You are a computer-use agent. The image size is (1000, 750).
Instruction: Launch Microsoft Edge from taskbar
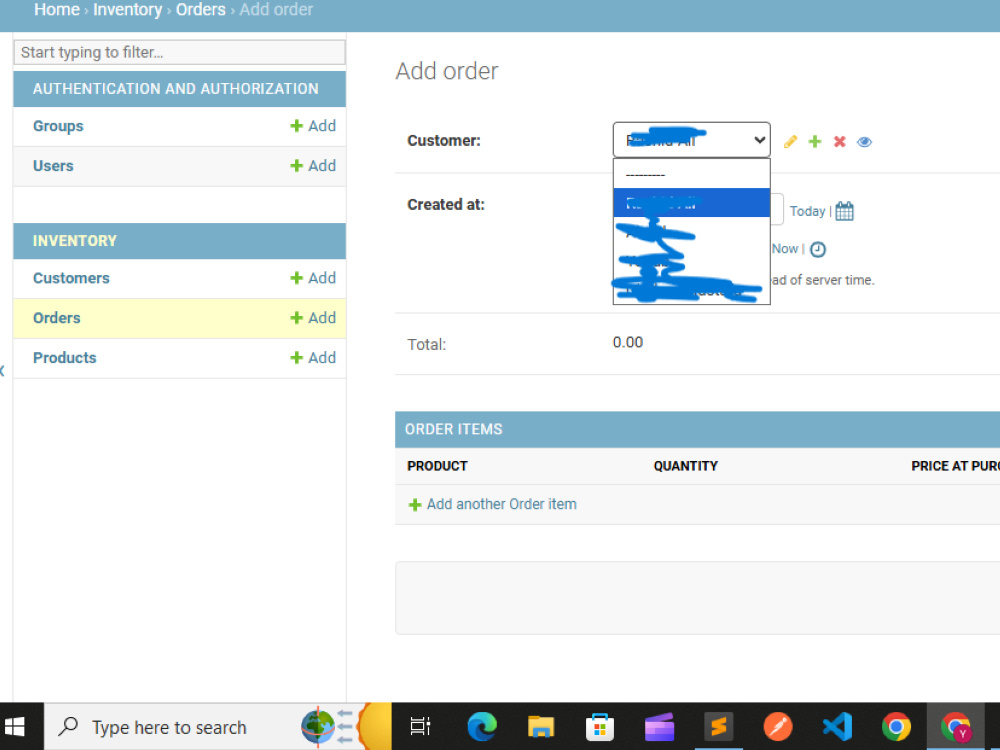[x=482, y=727]
